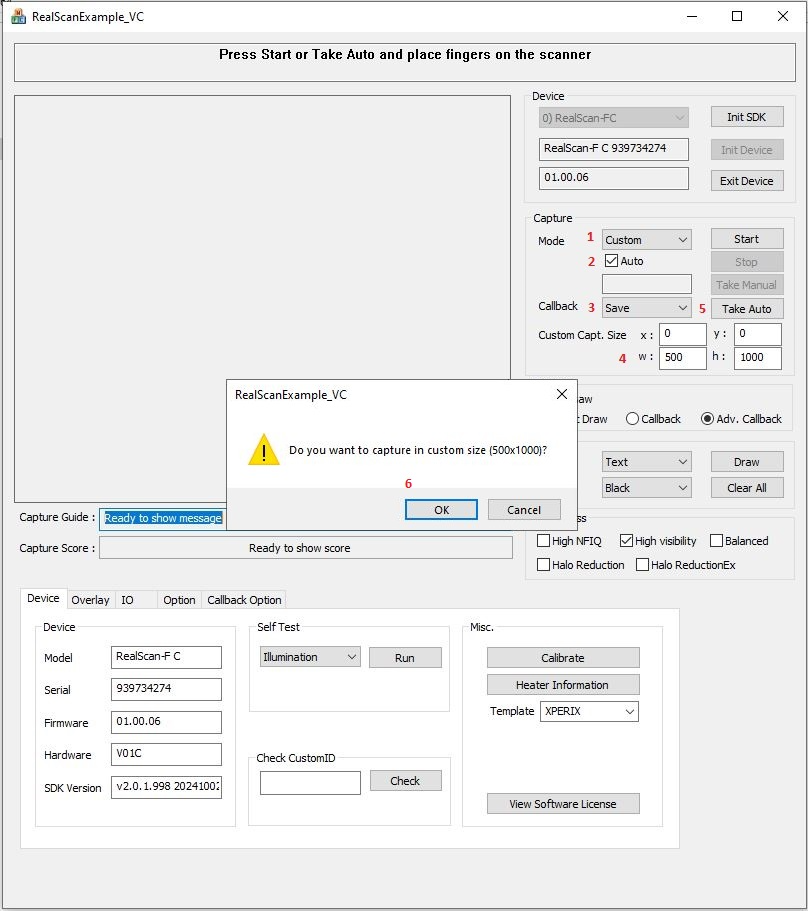Open the color dropdown showing Black
808x911 pixels.
[x=647, y=487]
